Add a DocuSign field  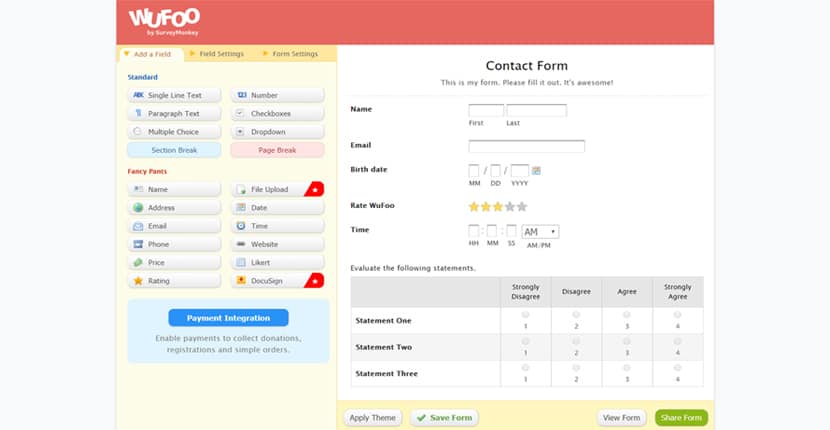coord(277,281)
